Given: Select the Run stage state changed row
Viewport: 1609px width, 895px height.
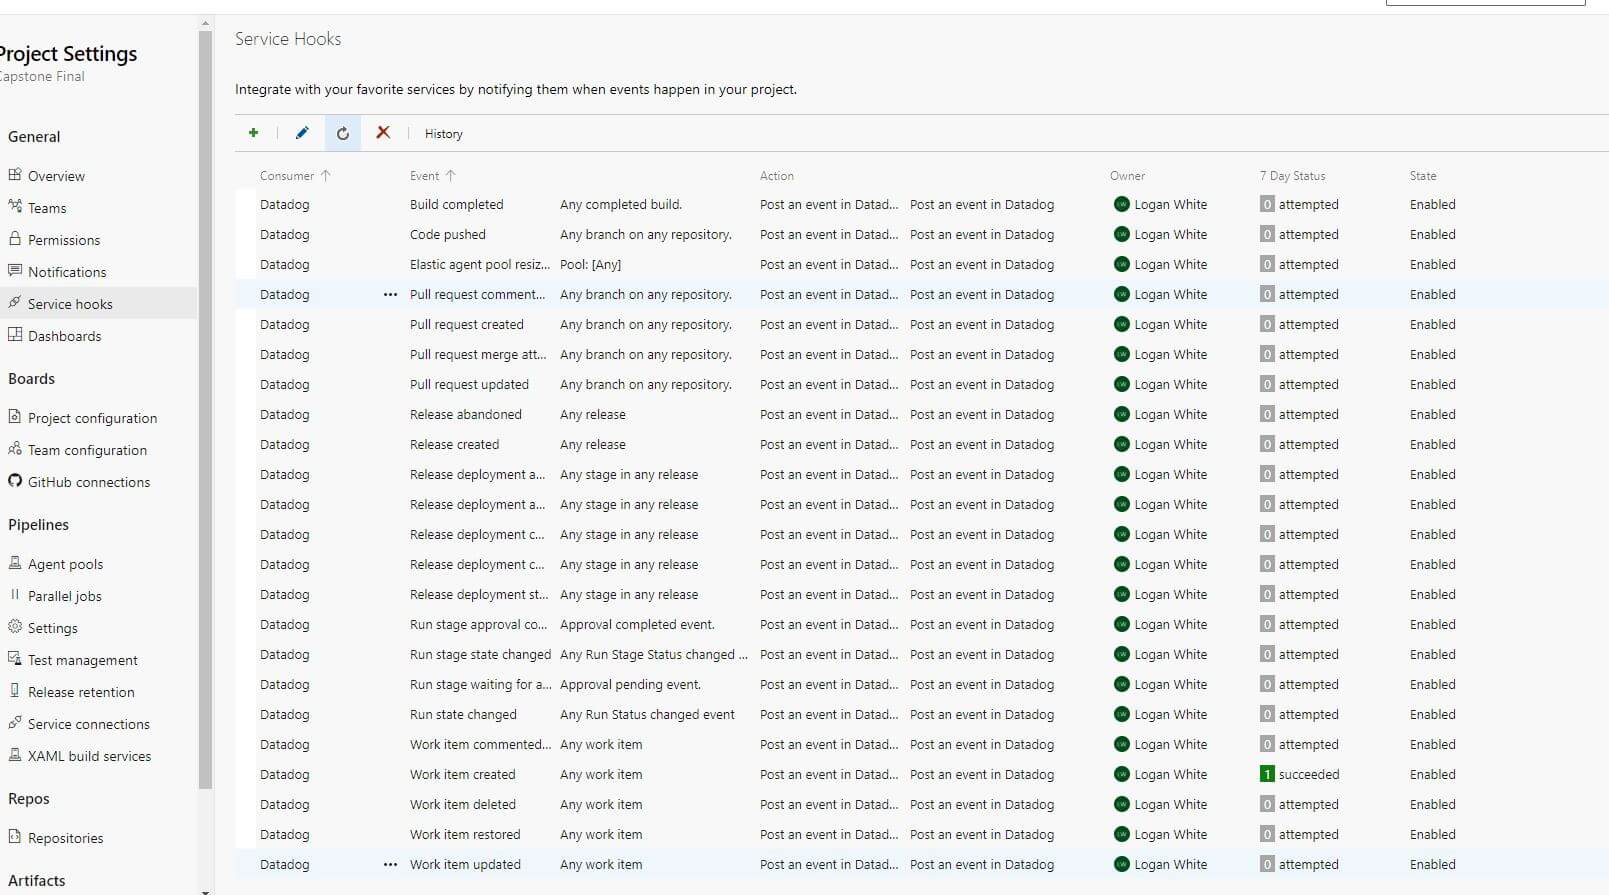Looking at the screenshot, I should (x=922, y=654).
